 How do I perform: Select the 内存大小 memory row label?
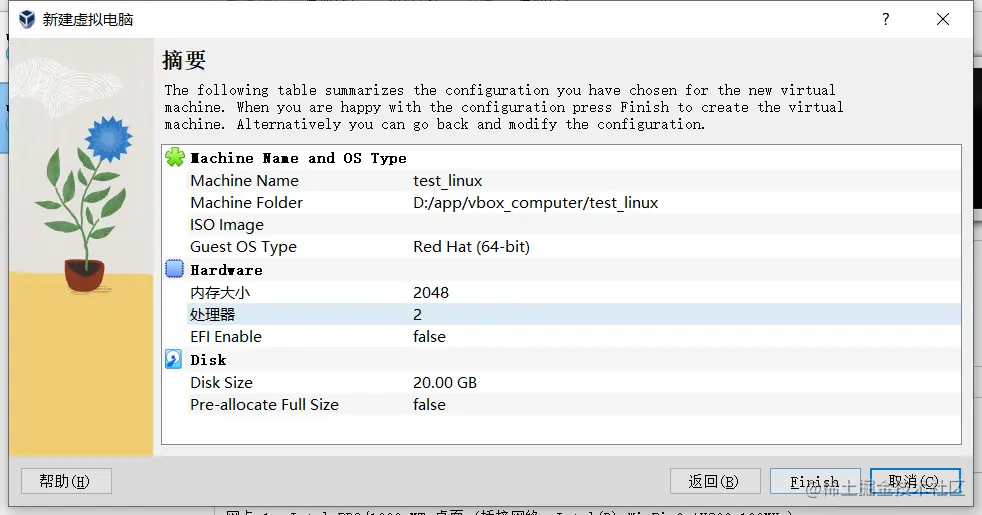tap(220, 293)
